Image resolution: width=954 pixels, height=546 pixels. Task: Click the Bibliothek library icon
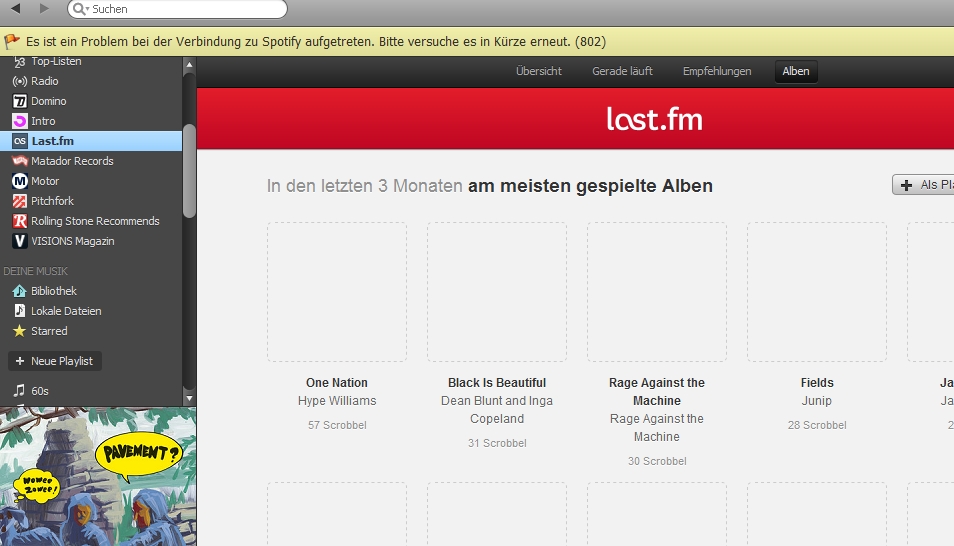coord(19,291)
